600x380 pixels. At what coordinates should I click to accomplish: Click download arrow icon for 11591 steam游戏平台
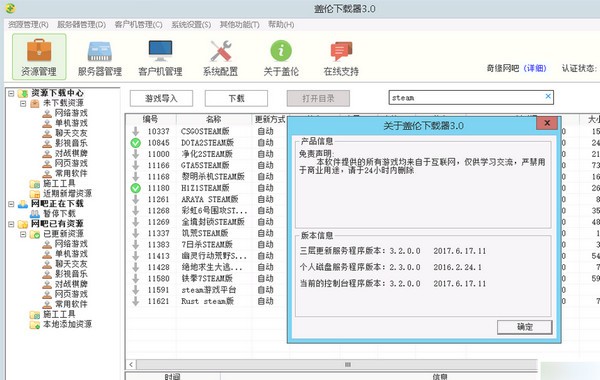(135, 290)
